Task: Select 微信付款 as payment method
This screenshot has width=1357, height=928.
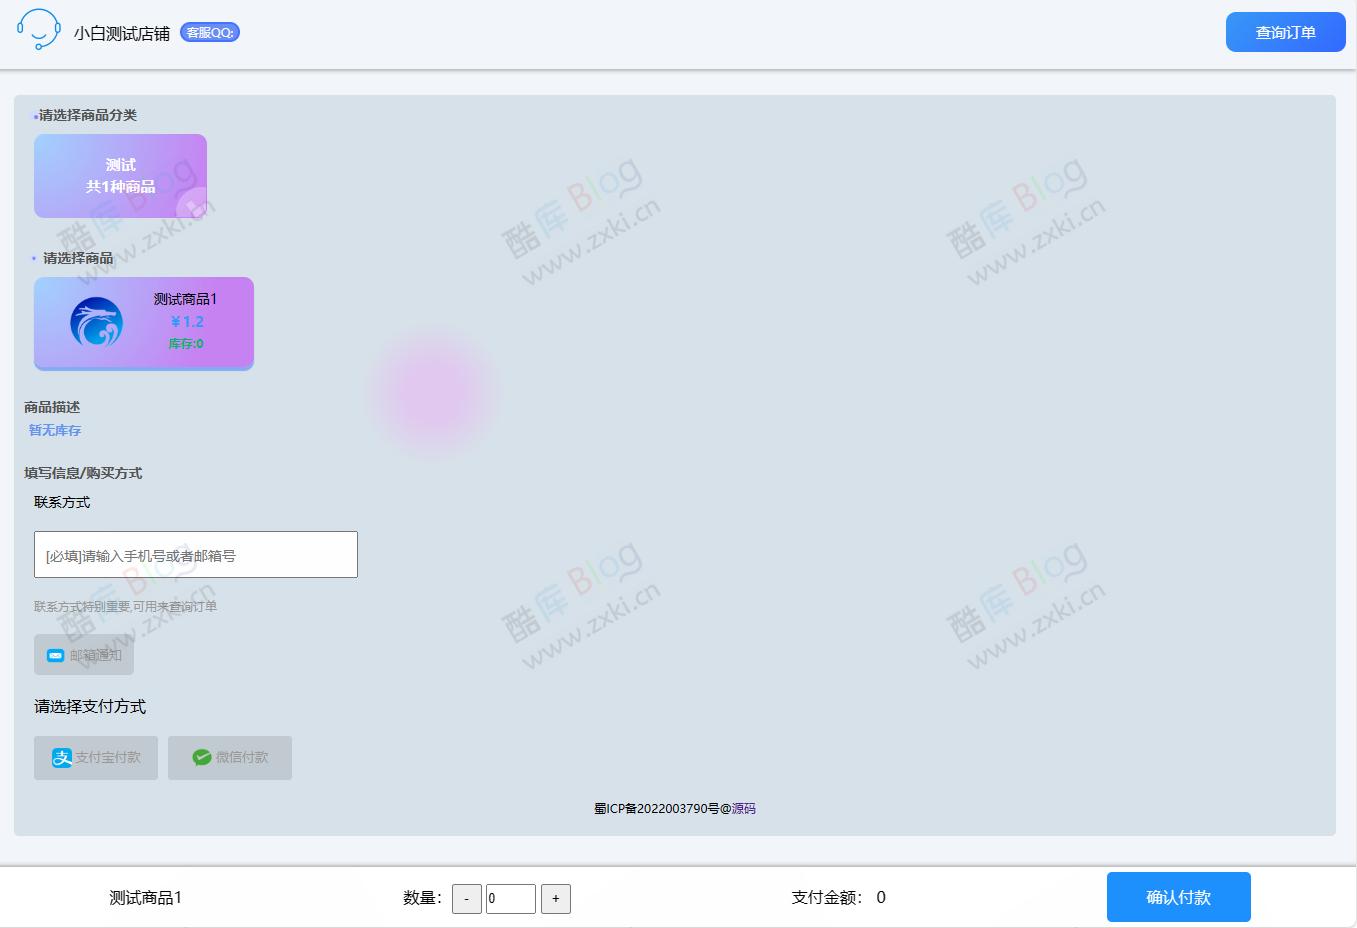Action: point(229,757)
